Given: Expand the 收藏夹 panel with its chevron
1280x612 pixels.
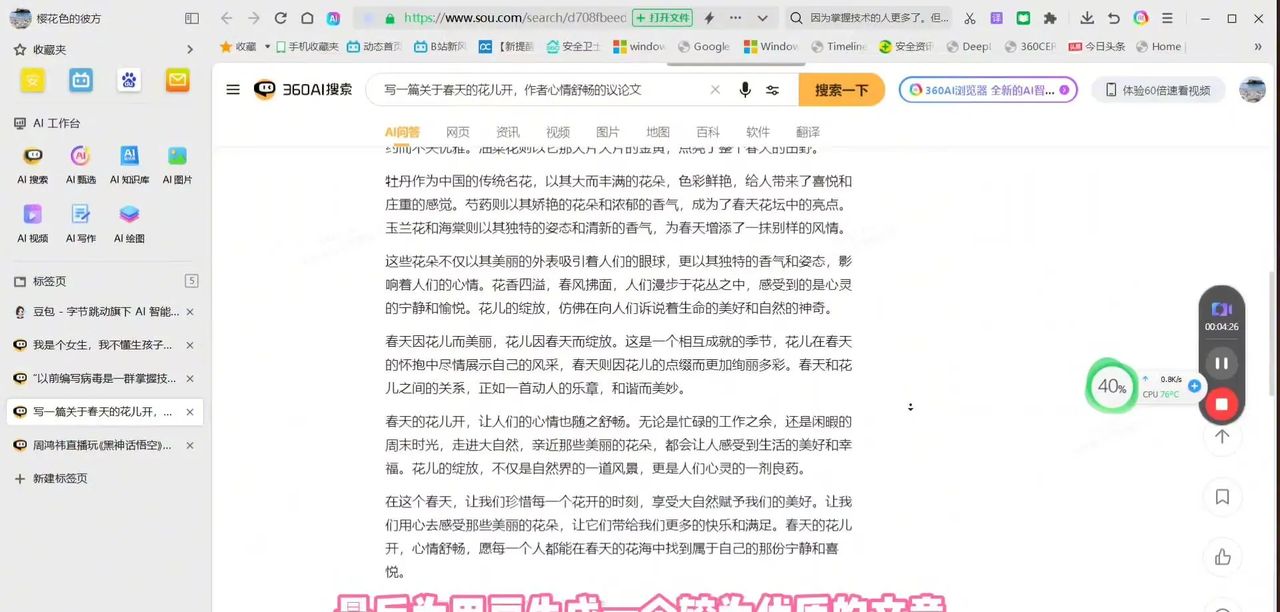Looking at the screenshot, I should (x=189, y=47).
